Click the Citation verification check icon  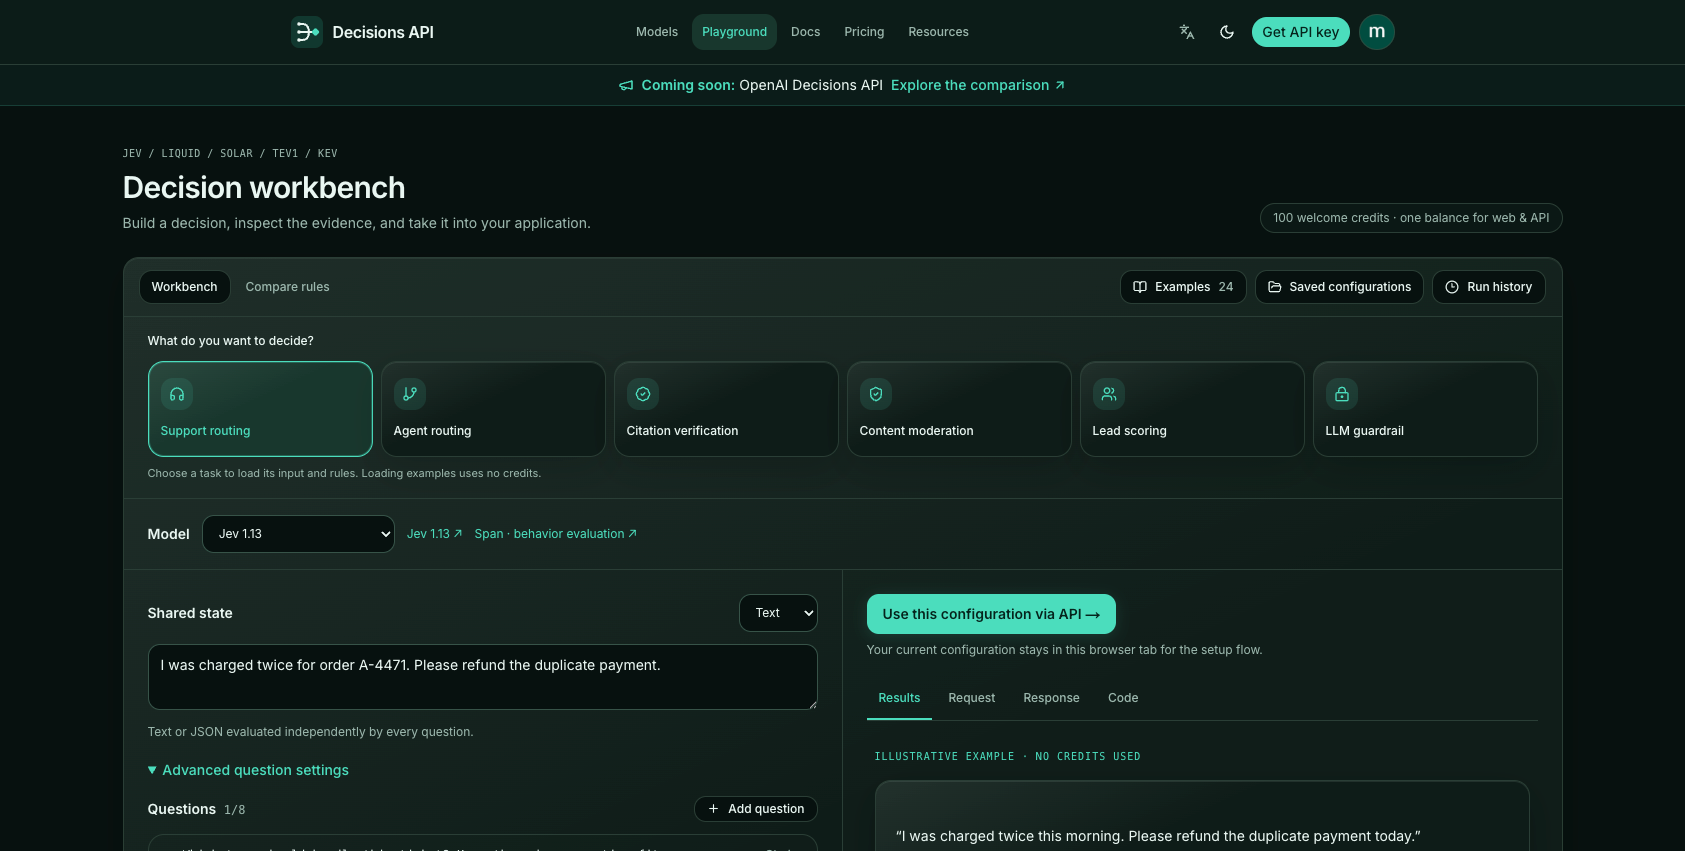643,394
